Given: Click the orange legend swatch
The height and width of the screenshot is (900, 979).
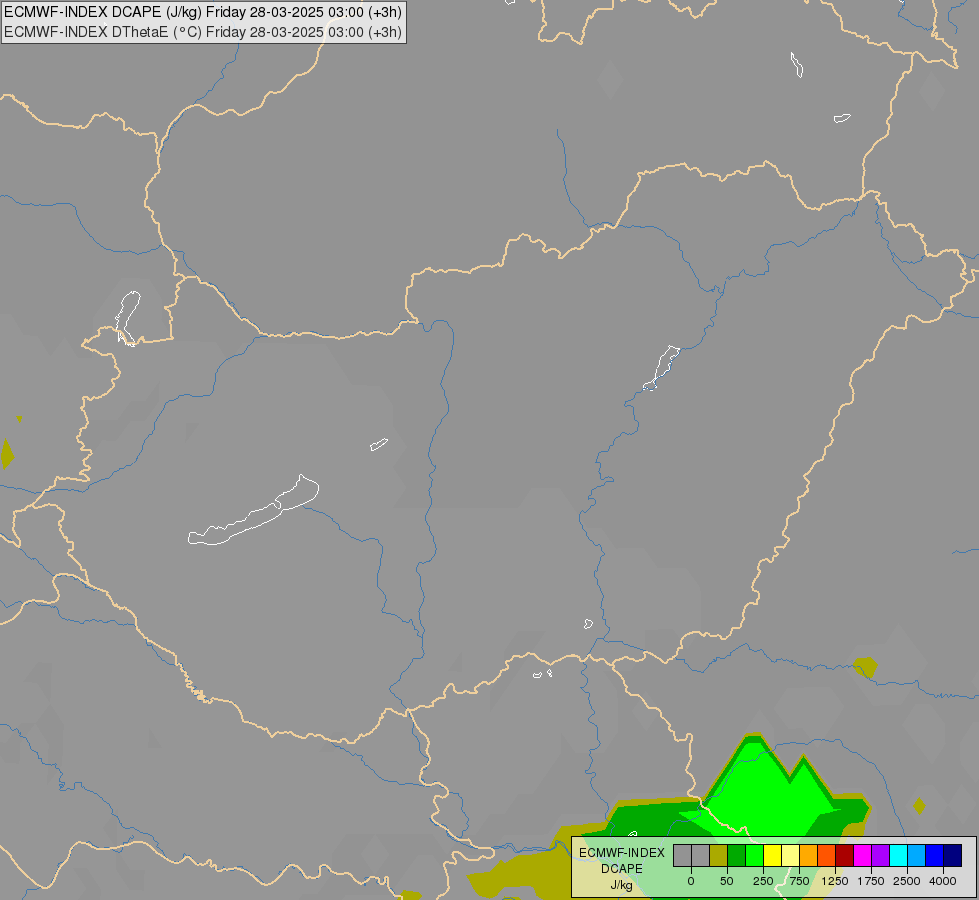Looking at the screenshot, I should (x=809, y=855).
